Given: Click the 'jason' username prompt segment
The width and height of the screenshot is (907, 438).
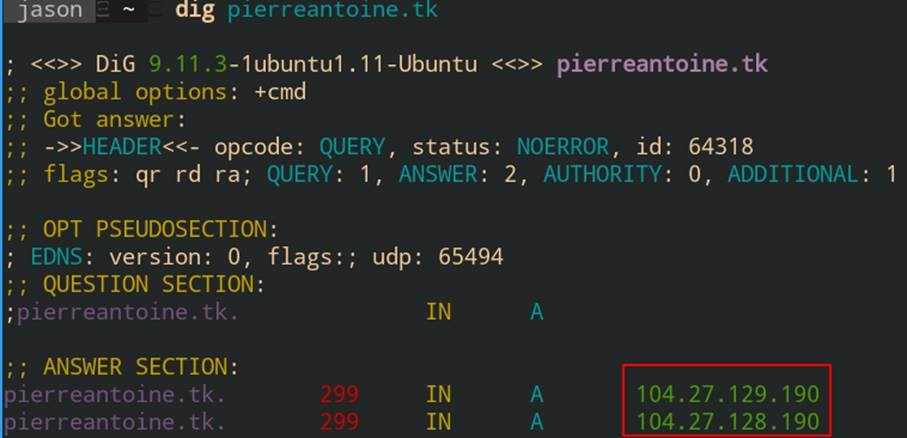Looking at the screenshot, I should pos(49,11).
